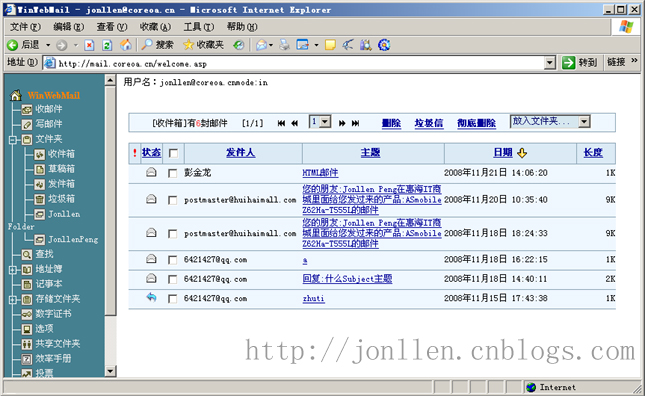Click the yellow note toolbar icon

pyautogui.click(x=330, y=45)
